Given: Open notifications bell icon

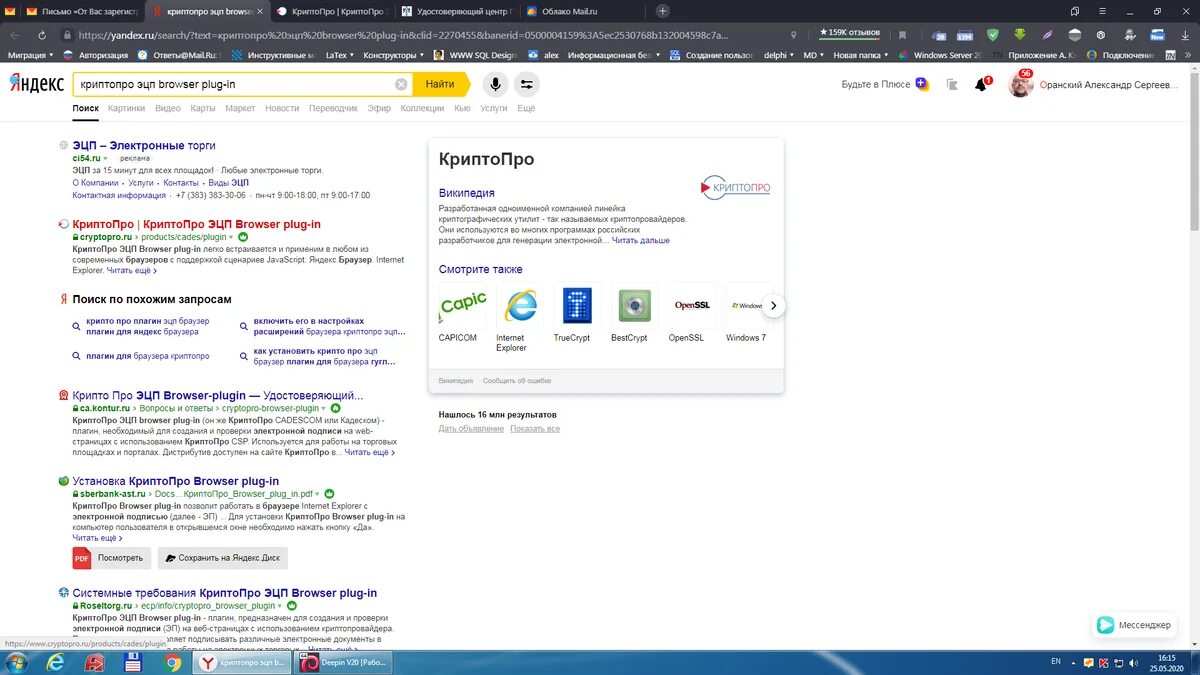Looking at the screenshot, I should point(981,85).
